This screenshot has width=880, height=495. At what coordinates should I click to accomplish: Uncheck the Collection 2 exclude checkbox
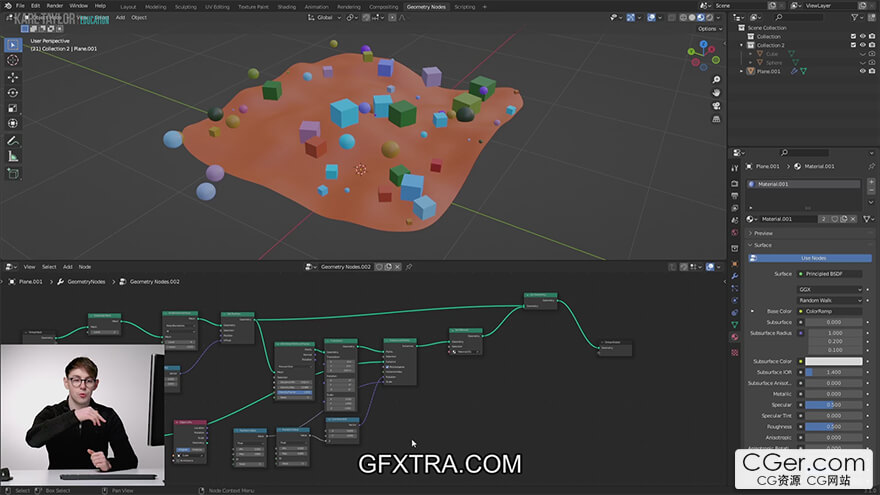(853, 45)
